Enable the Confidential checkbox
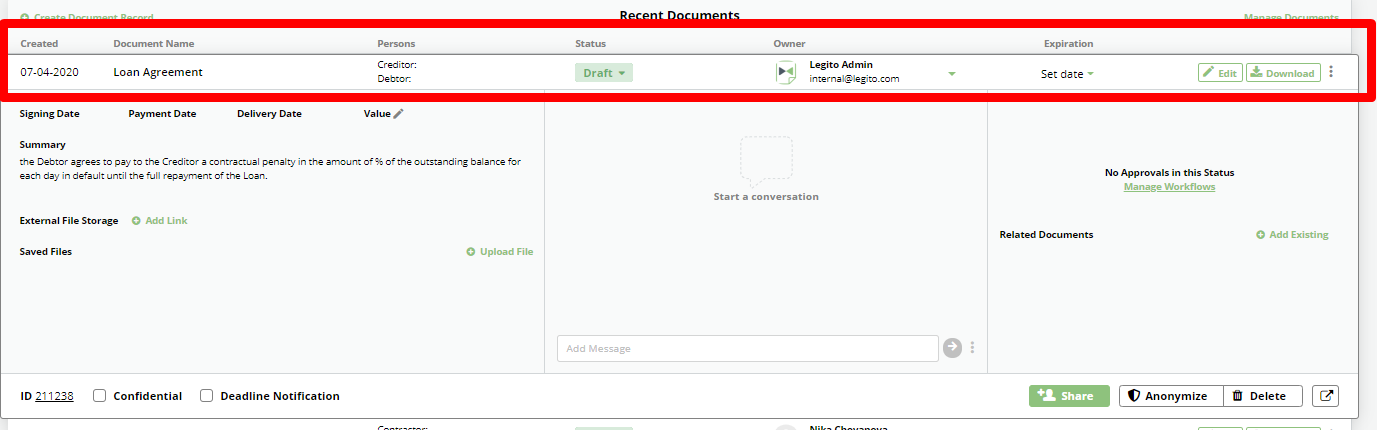Screen dimensions: 1377x430 (x=100, y=396)
